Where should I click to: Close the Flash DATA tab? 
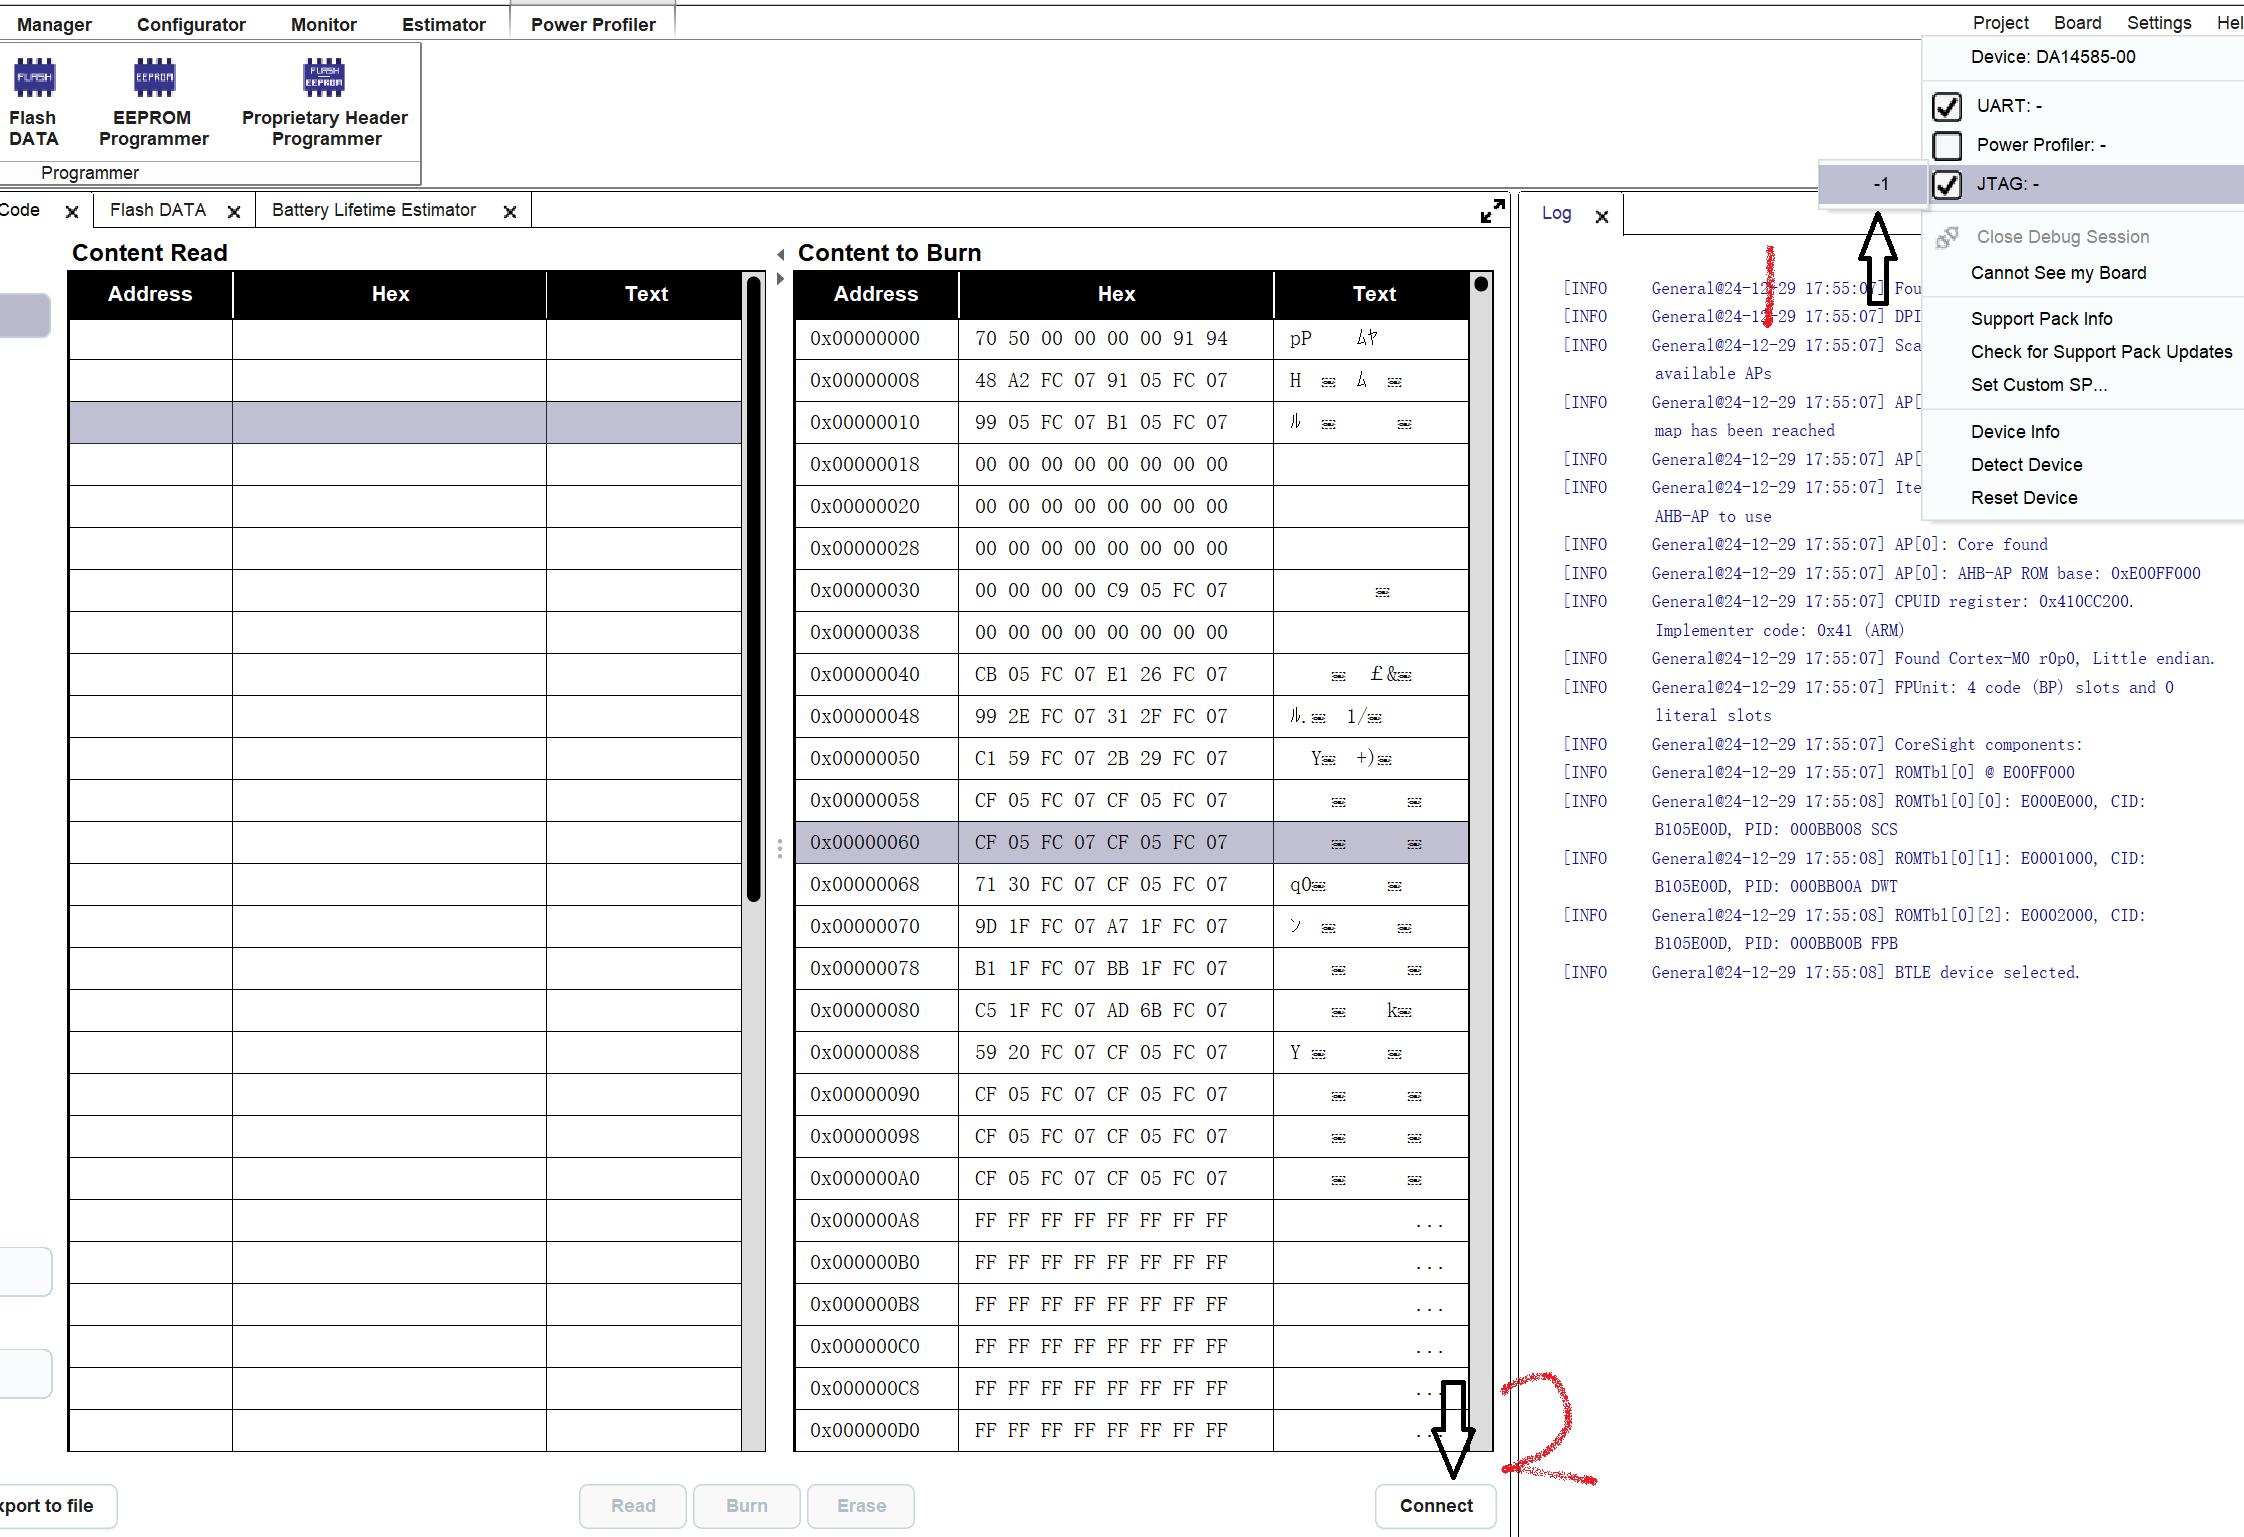click(x=234, y=212)
